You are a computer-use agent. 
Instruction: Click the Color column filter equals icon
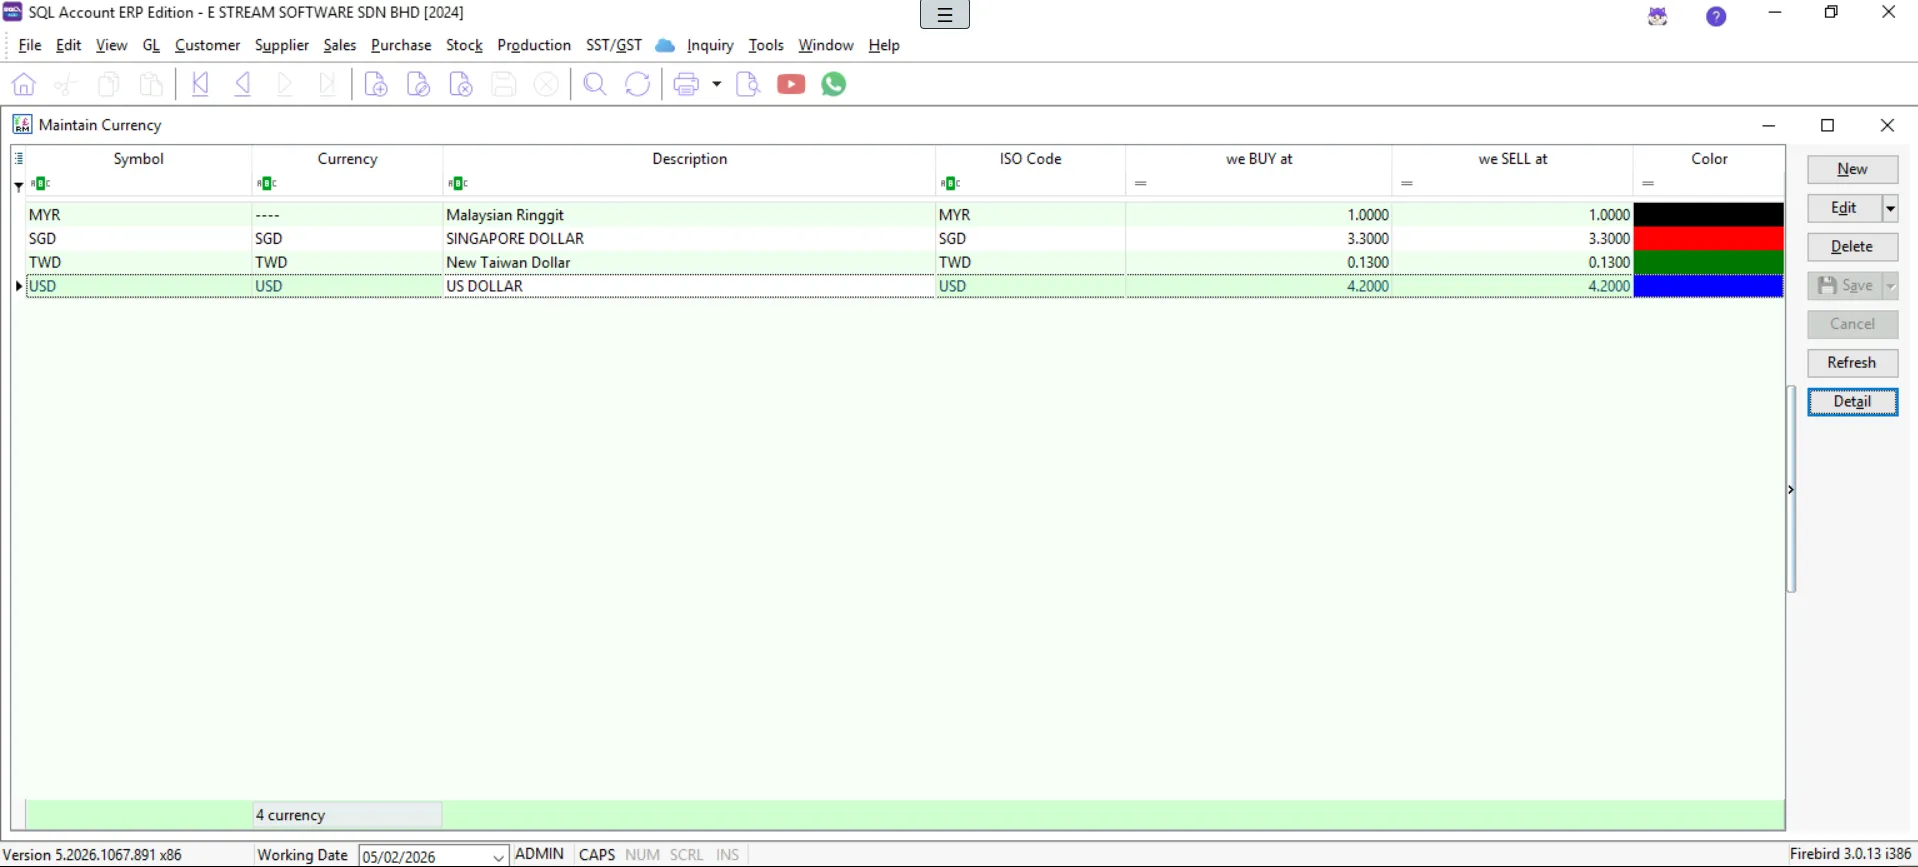[1648, 183]
